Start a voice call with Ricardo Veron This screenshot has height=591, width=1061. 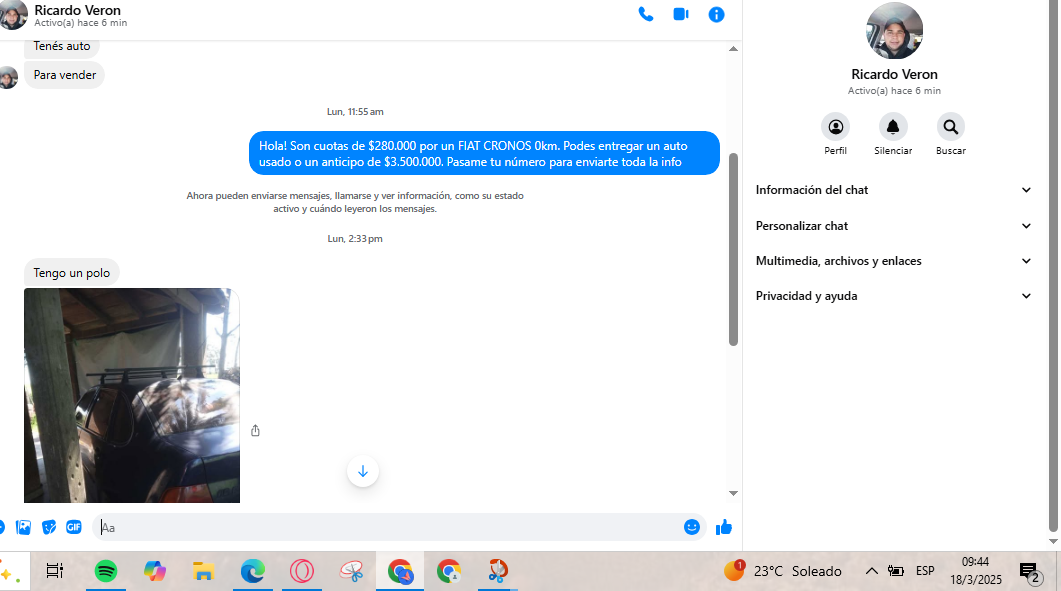pyautogui.click(x=646, y=14)
